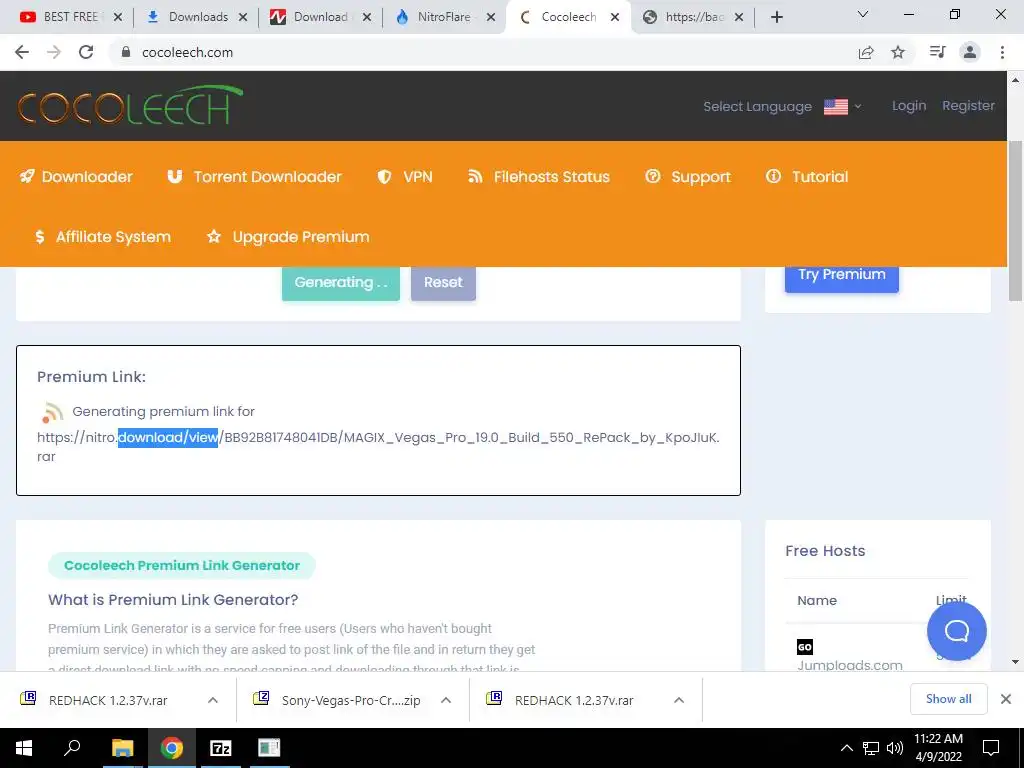Screen dimensions: 1024x768
Task: Open 7-Zip from the taskbar
Action: point(221,748)
